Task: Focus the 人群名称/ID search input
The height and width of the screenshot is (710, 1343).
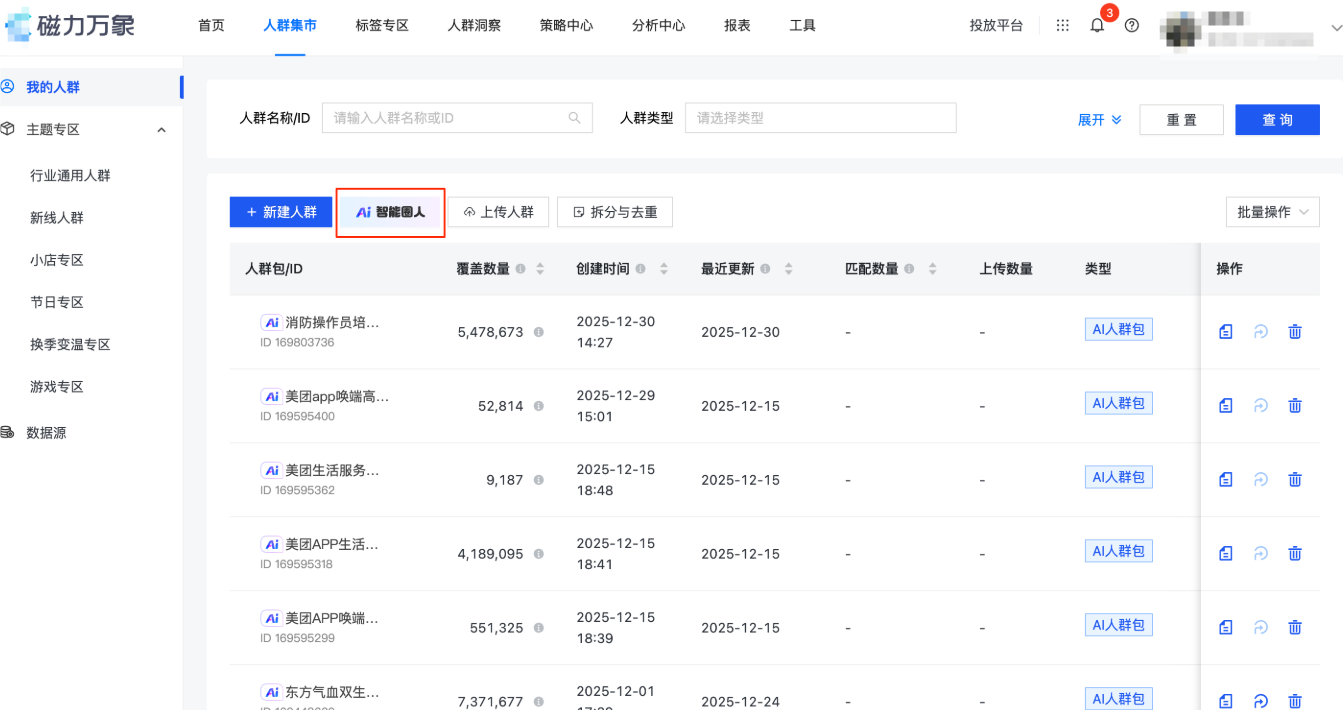Action: point(457,118)
